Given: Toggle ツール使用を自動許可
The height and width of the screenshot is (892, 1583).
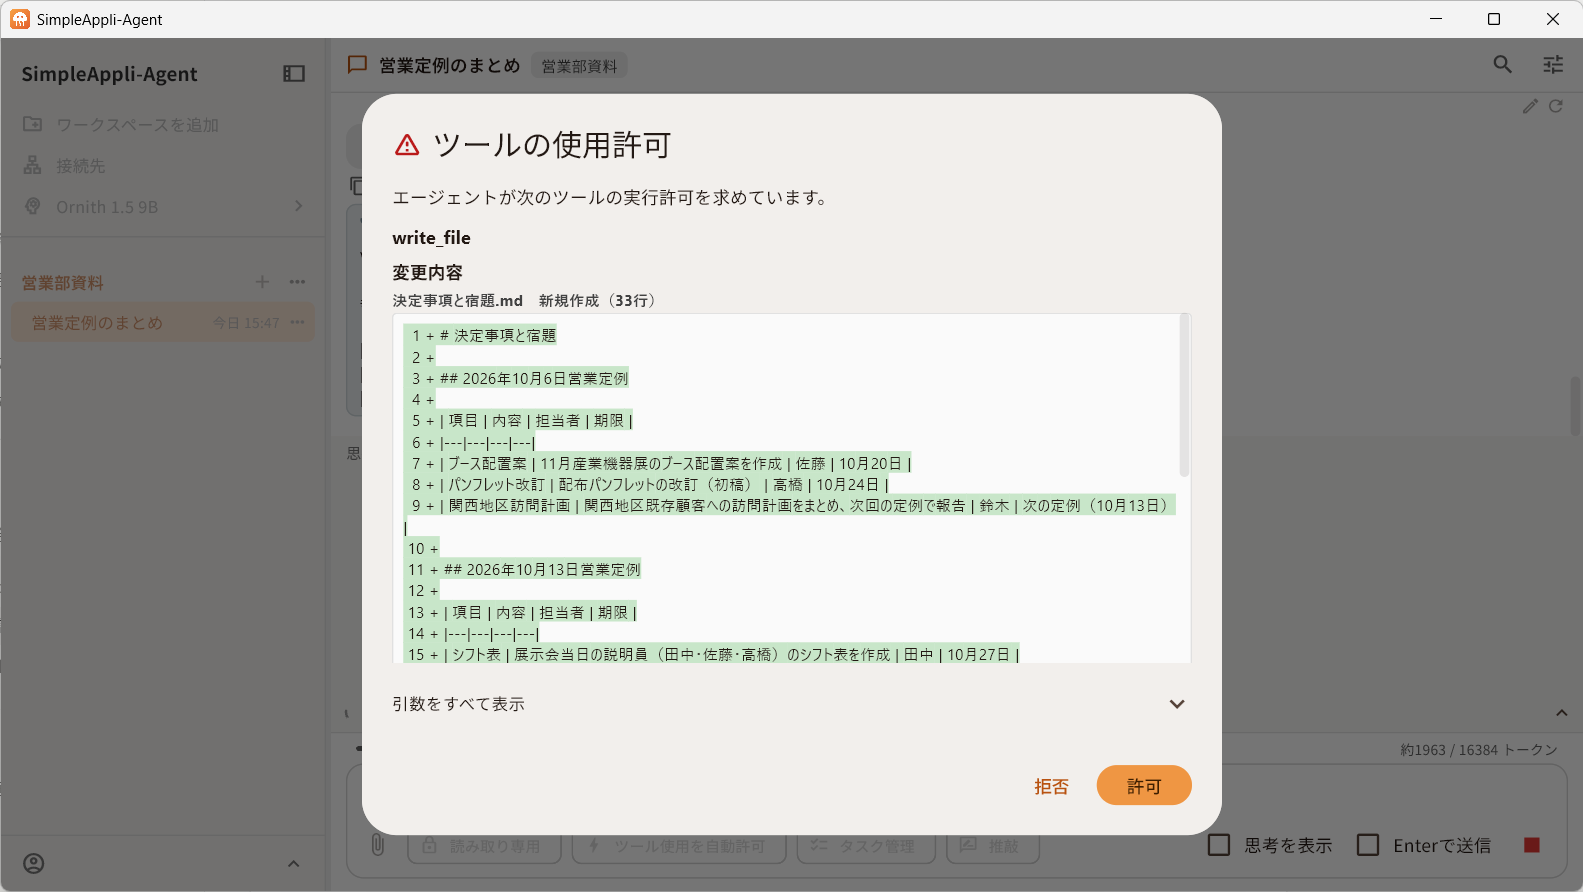Looking at the screenshot, I should pyautogui.click(x=679, y=846).
